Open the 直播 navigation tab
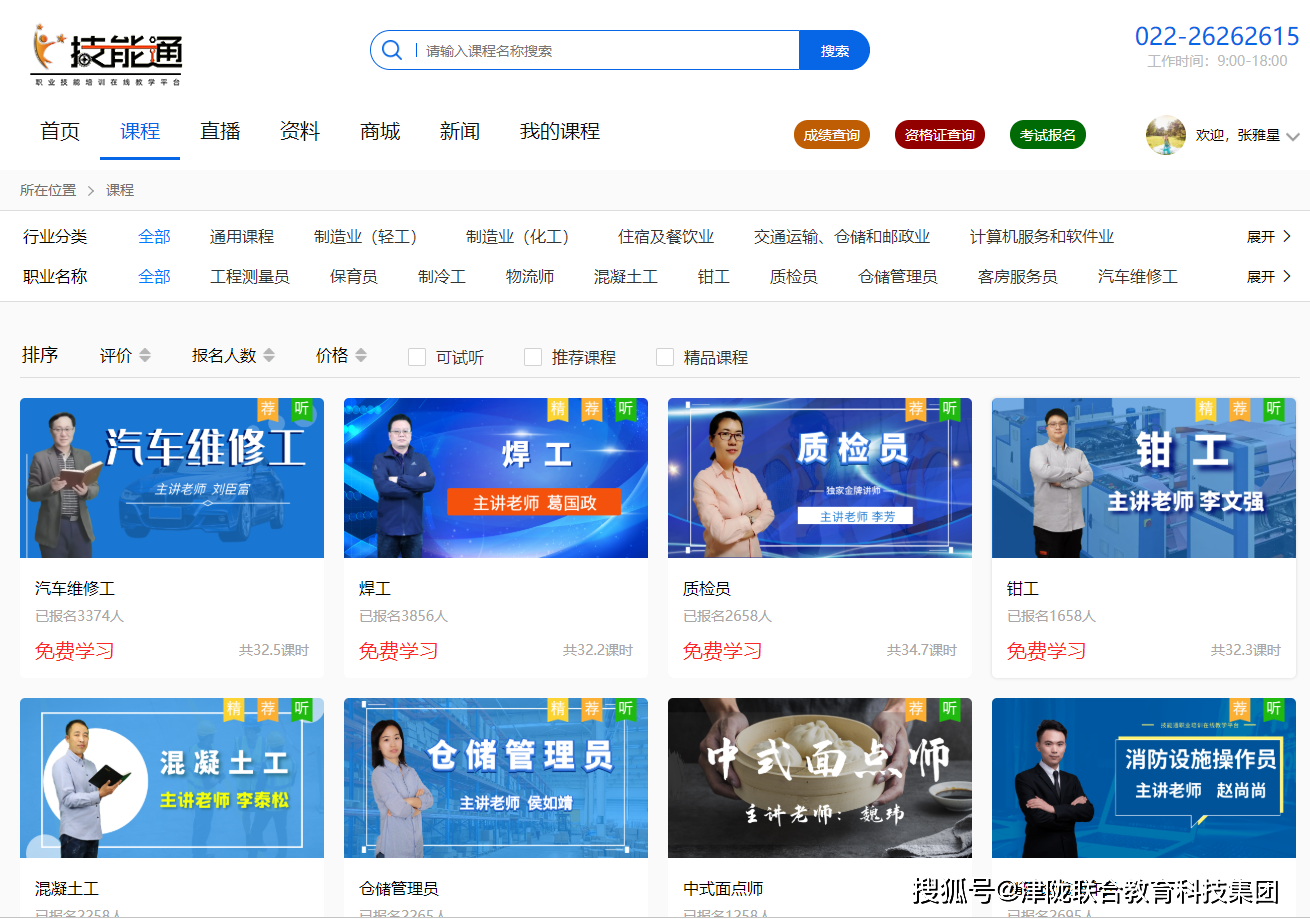Screen dimensions: 1310x919 (220, 131)
